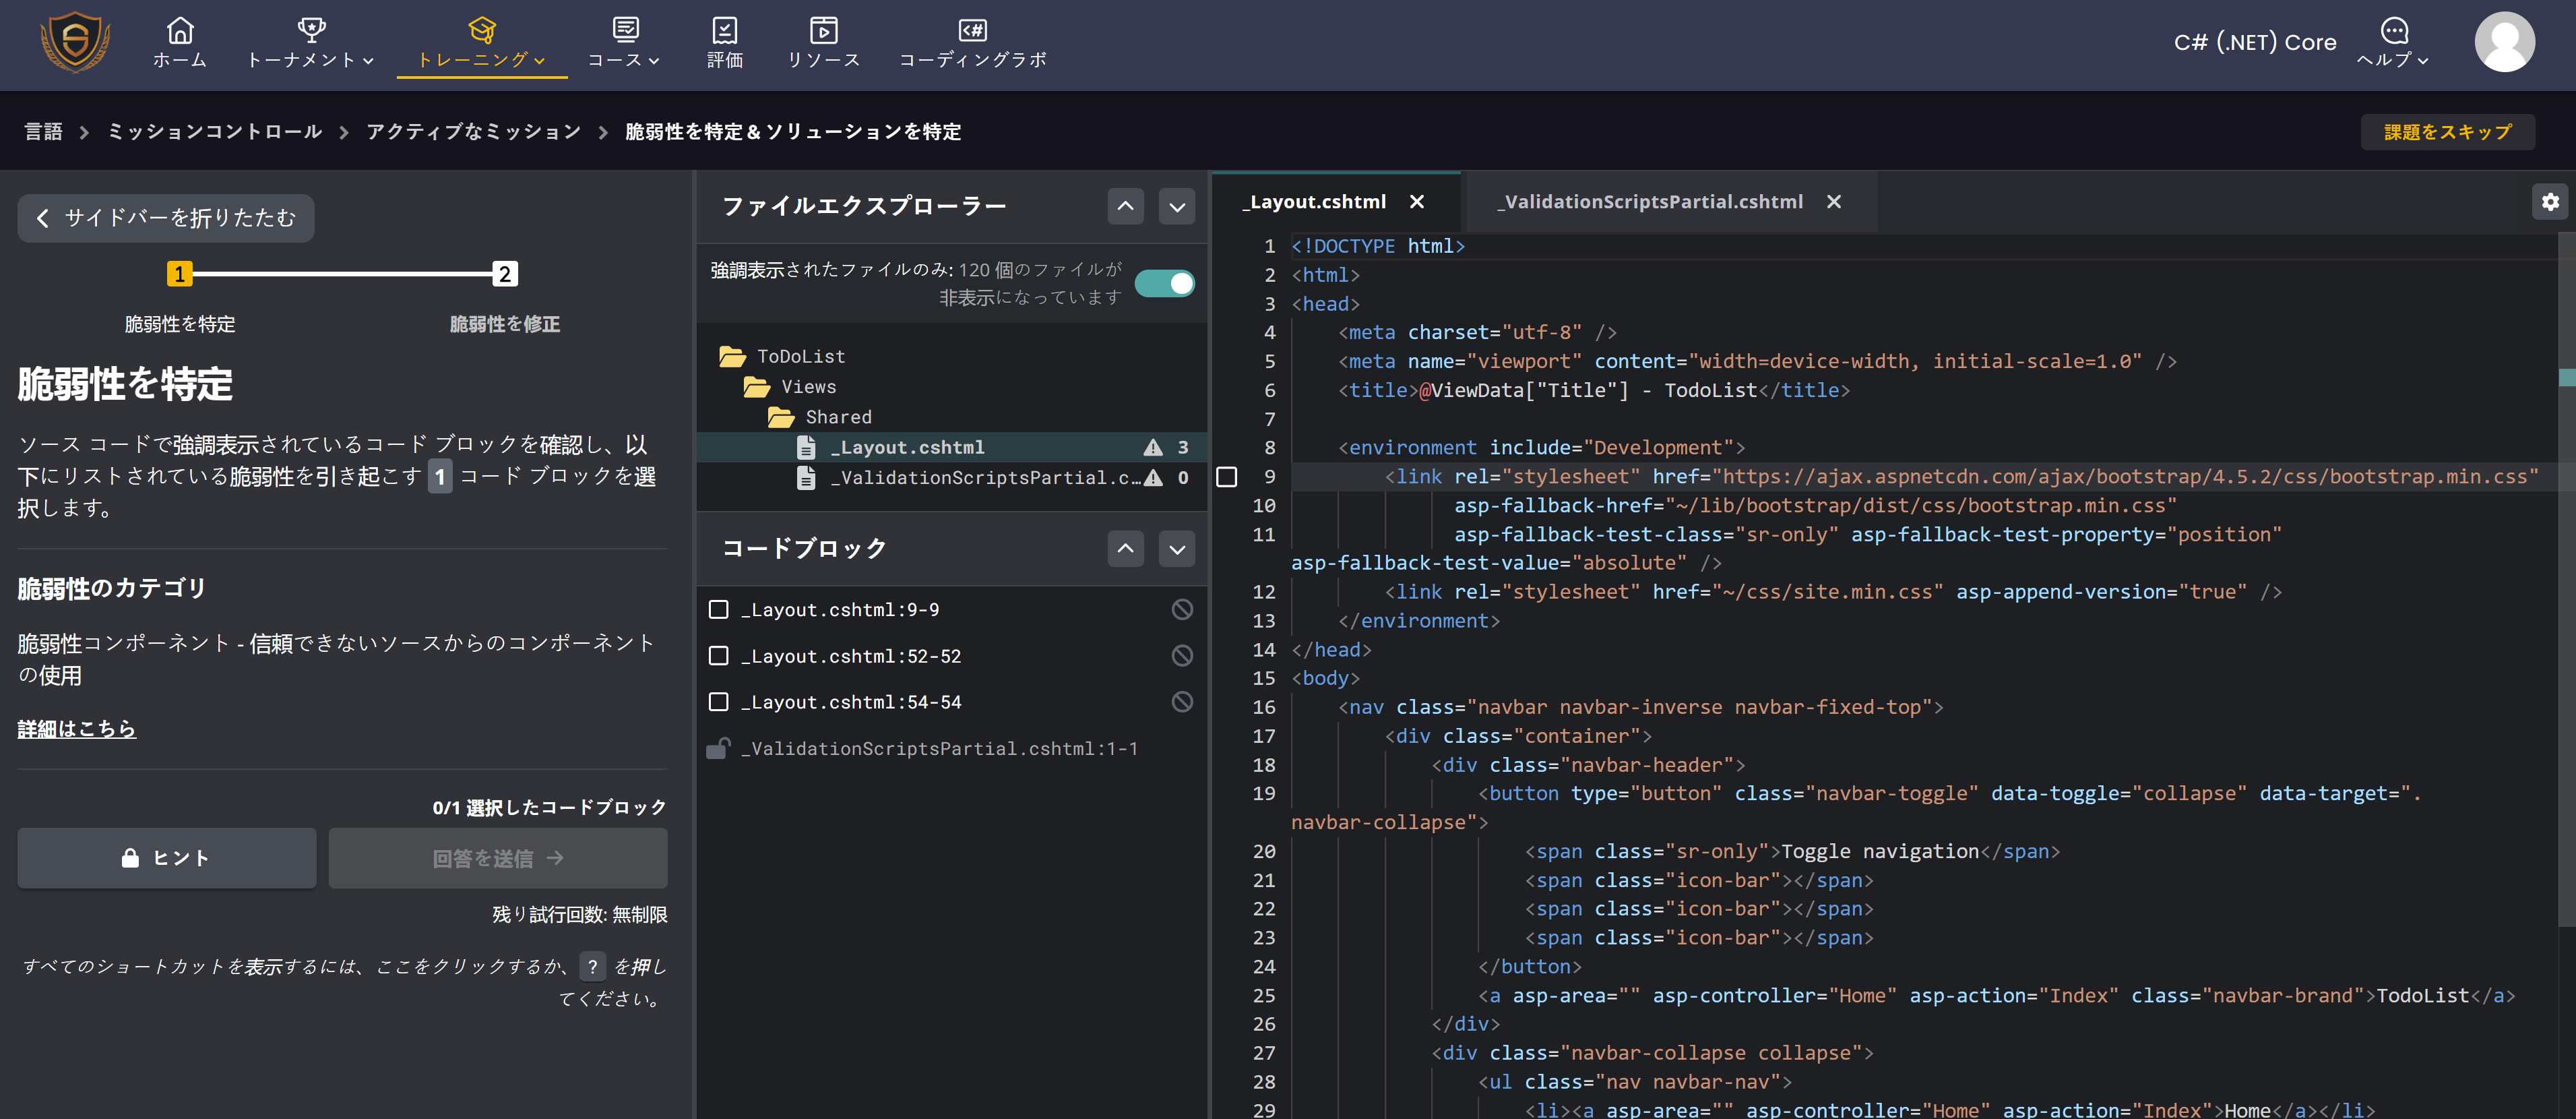Click the shield logo in the header
The image size is (2576, 1119).
point(75,43)
